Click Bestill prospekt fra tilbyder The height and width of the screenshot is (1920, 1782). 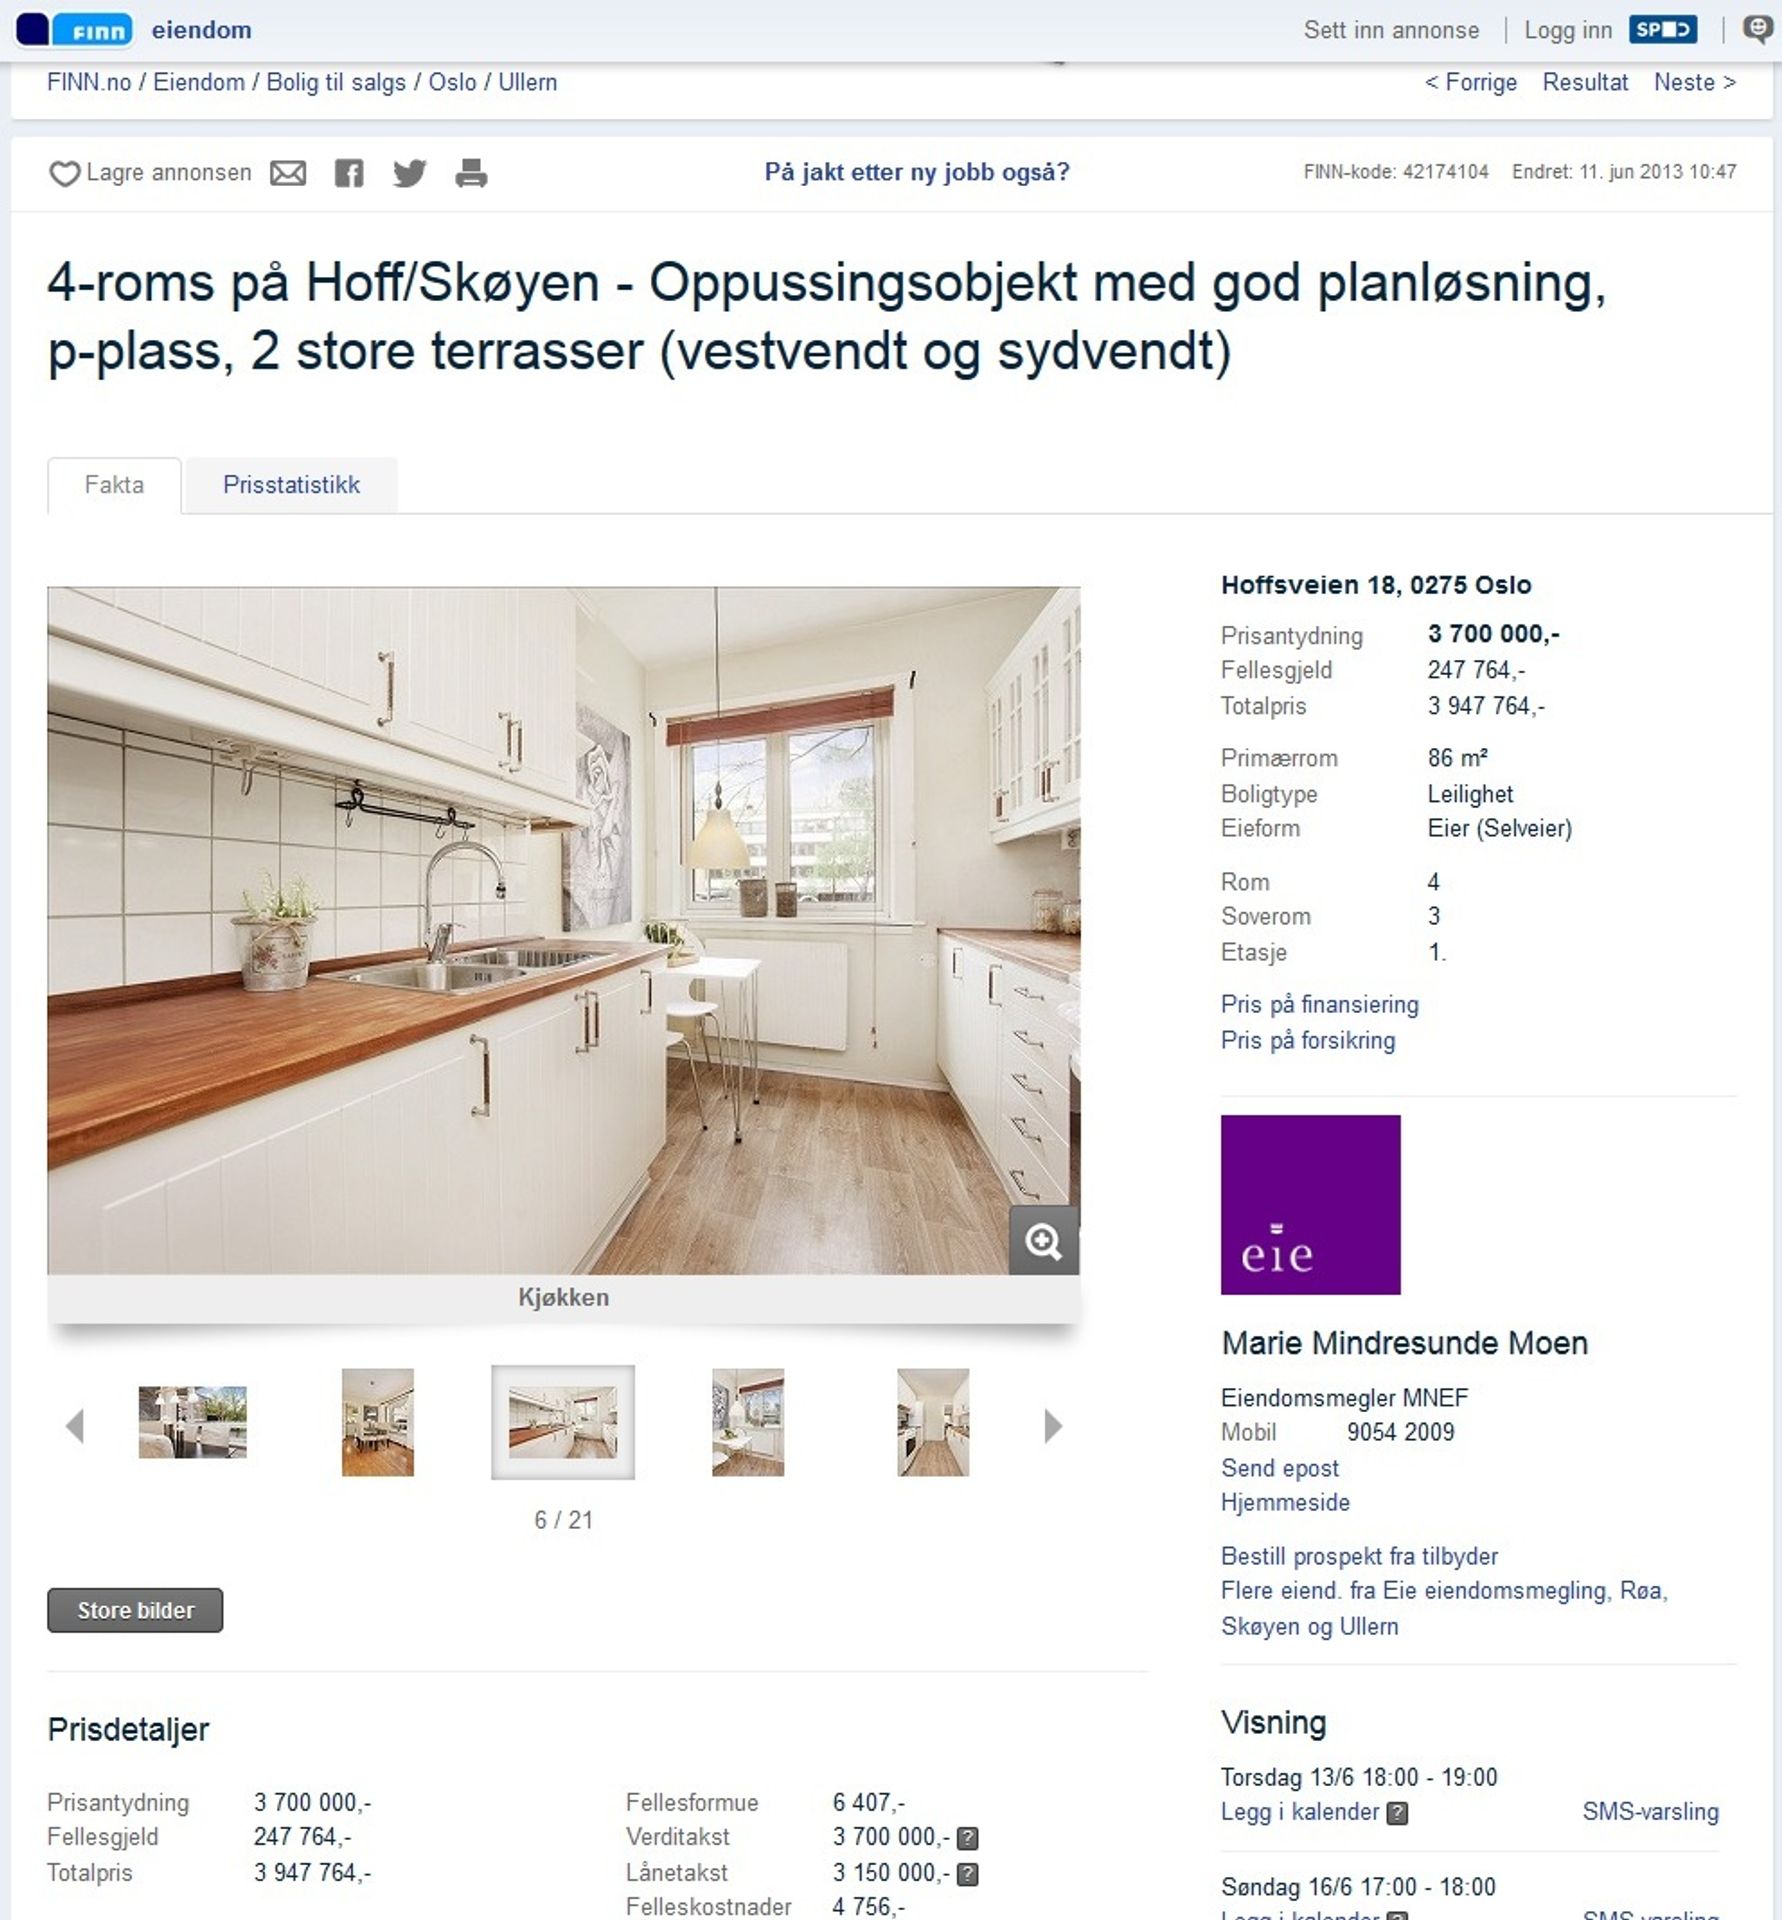pyautogui.click(x=1359, y=1556)
